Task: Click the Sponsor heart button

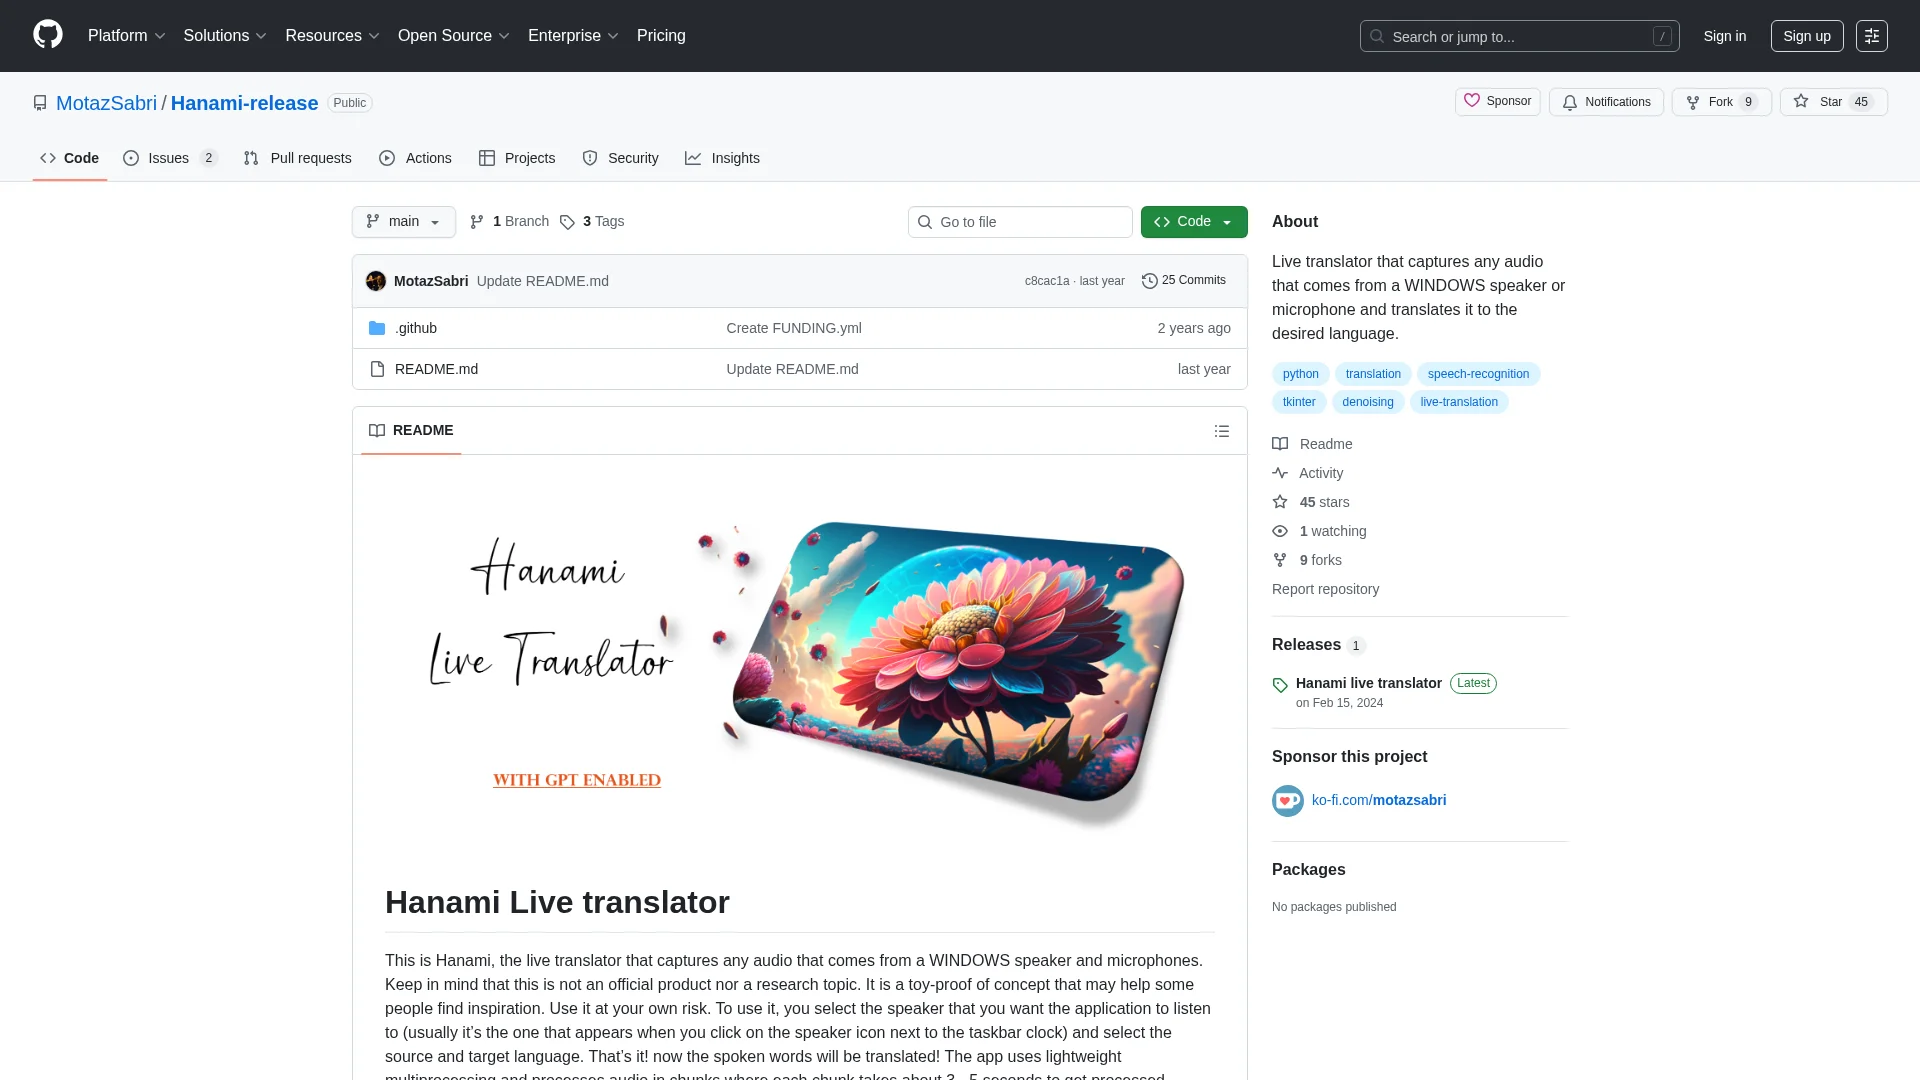Action: pos(1497,101)
